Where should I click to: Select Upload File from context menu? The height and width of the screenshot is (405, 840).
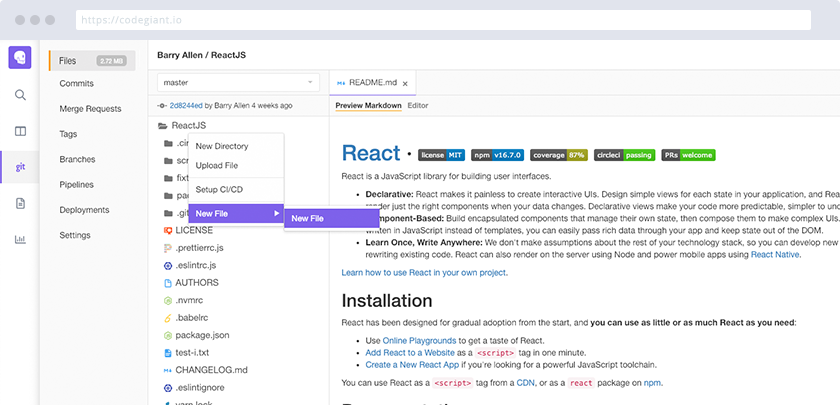pos(217,165)
